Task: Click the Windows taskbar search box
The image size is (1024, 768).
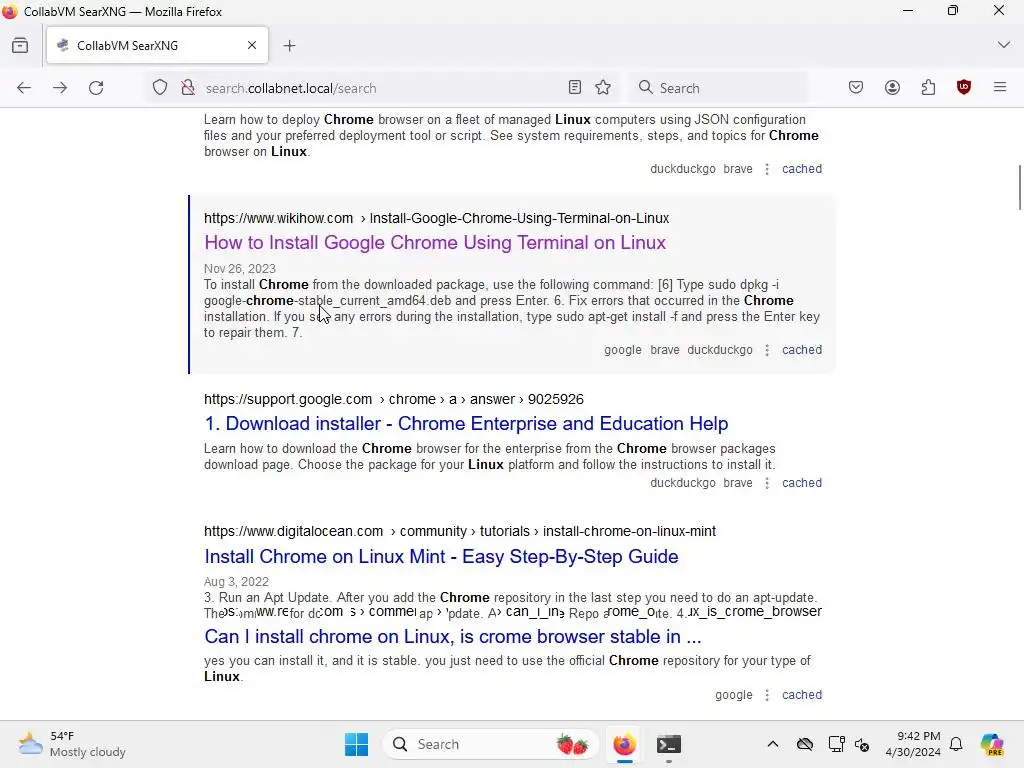Action: (490, 744)
